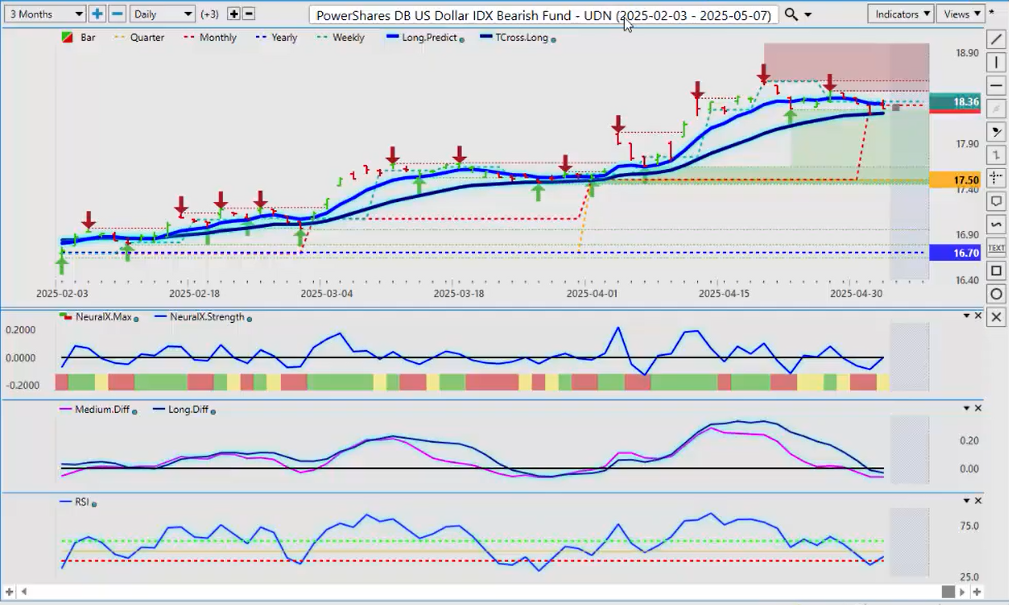This screenshot has height=605, width=1009.
Task: Toggle the Medium.Diff legend entry
Action: click(x=98, y=410)
